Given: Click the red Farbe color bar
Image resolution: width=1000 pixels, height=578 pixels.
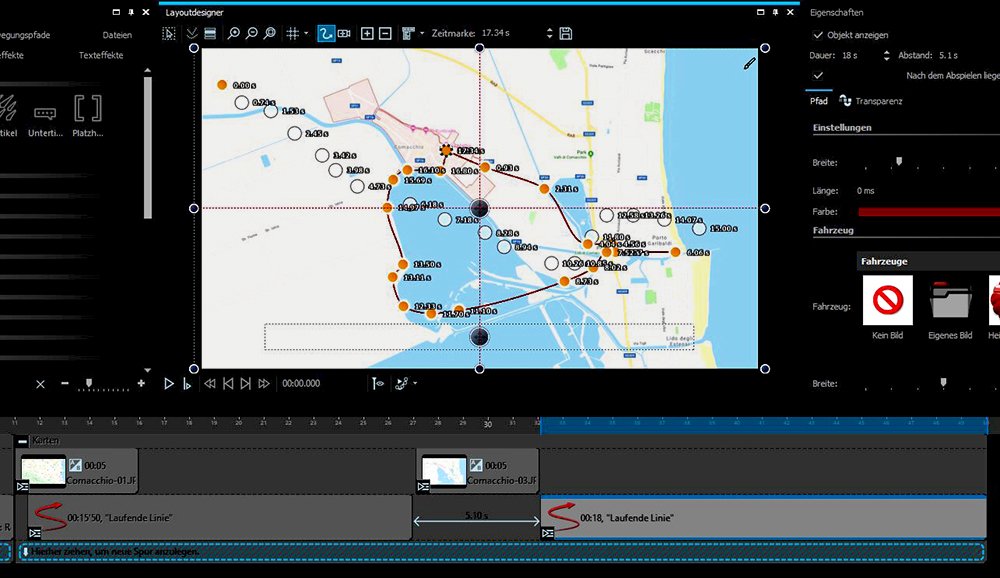Looking at the screenshot, I should click(928, 212).
